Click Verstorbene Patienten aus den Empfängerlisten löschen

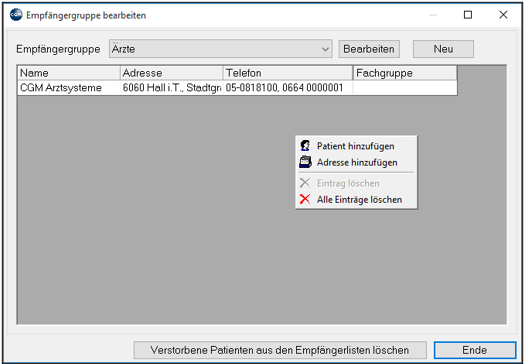click(x=280, y=350)
